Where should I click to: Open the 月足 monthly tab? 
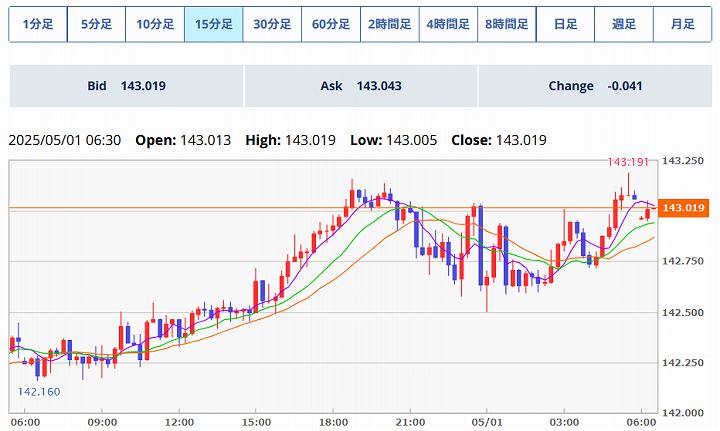[x=682, y=24]
